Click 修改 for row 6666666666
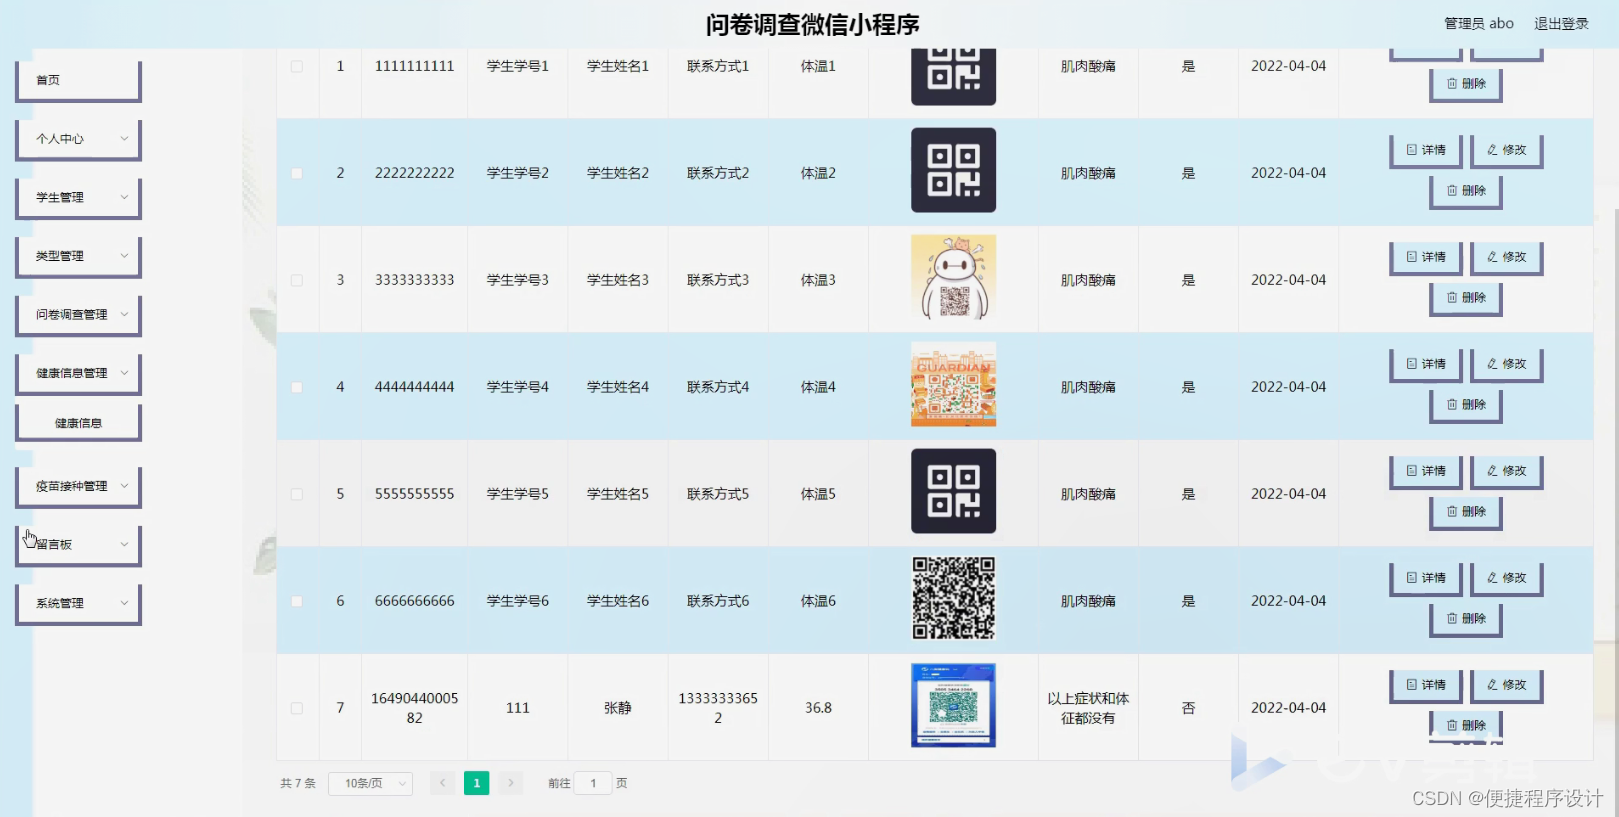The image size is (1619, 817). click(1507, 578)
